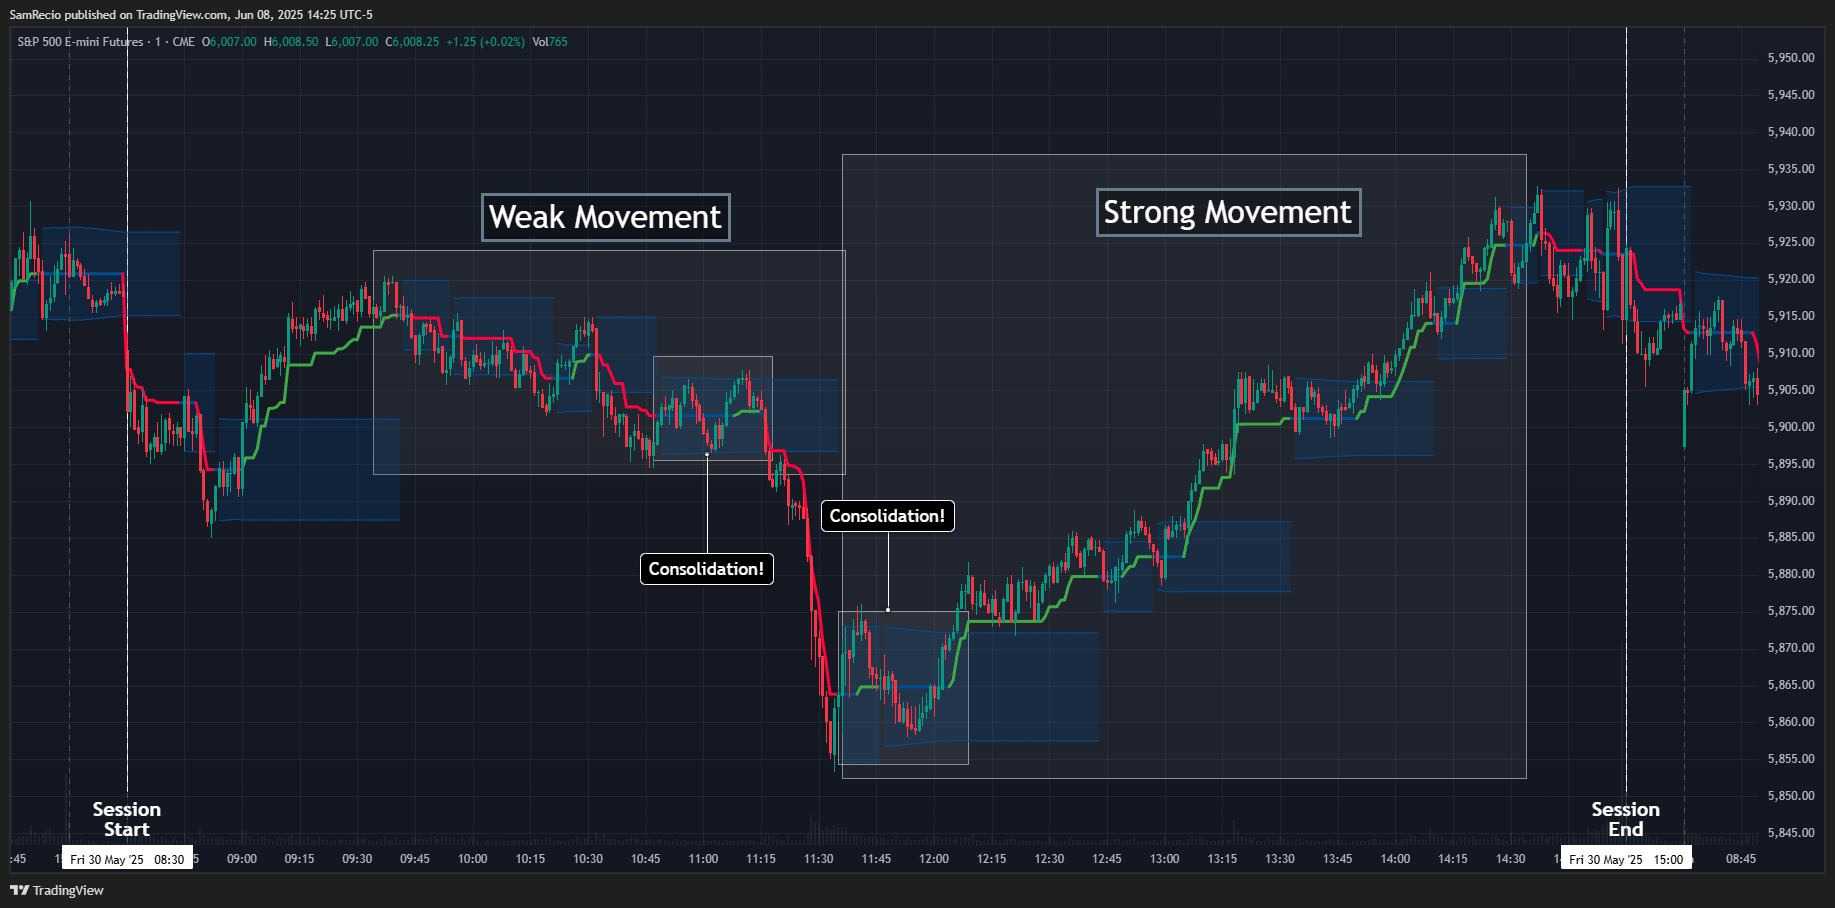This screenshot has height=908, width=1835.
Task: Click the 5,915.00 price axis label
Action: click(1791, 316)
